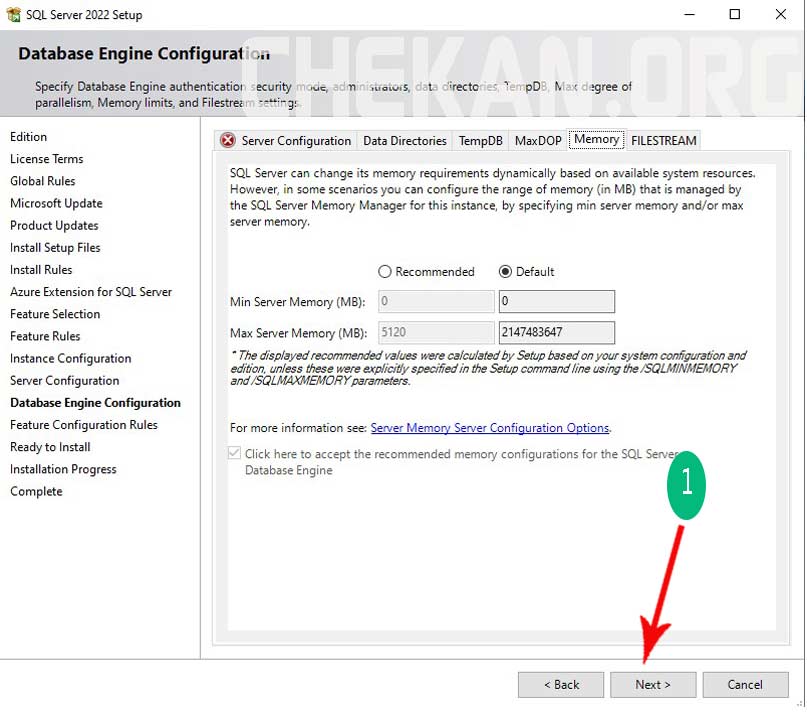Viewport: 807px width, 713px height.
Task: Open the Server Configuration tab
Action: coord(285,141)
